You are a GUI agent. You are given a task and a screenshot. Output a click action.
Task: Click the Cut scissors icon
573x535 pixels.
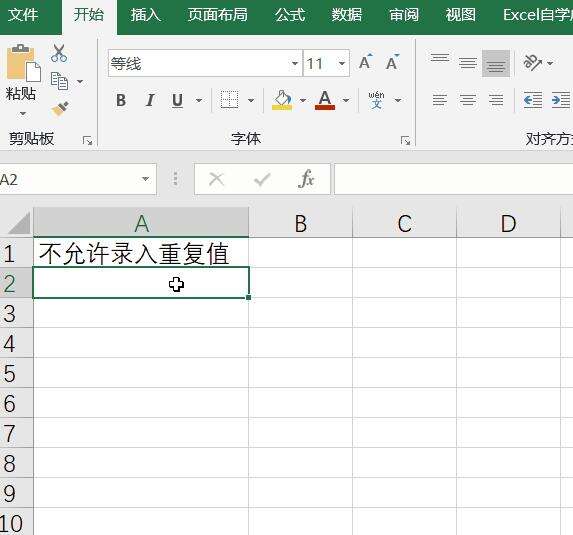coord(59,53)
